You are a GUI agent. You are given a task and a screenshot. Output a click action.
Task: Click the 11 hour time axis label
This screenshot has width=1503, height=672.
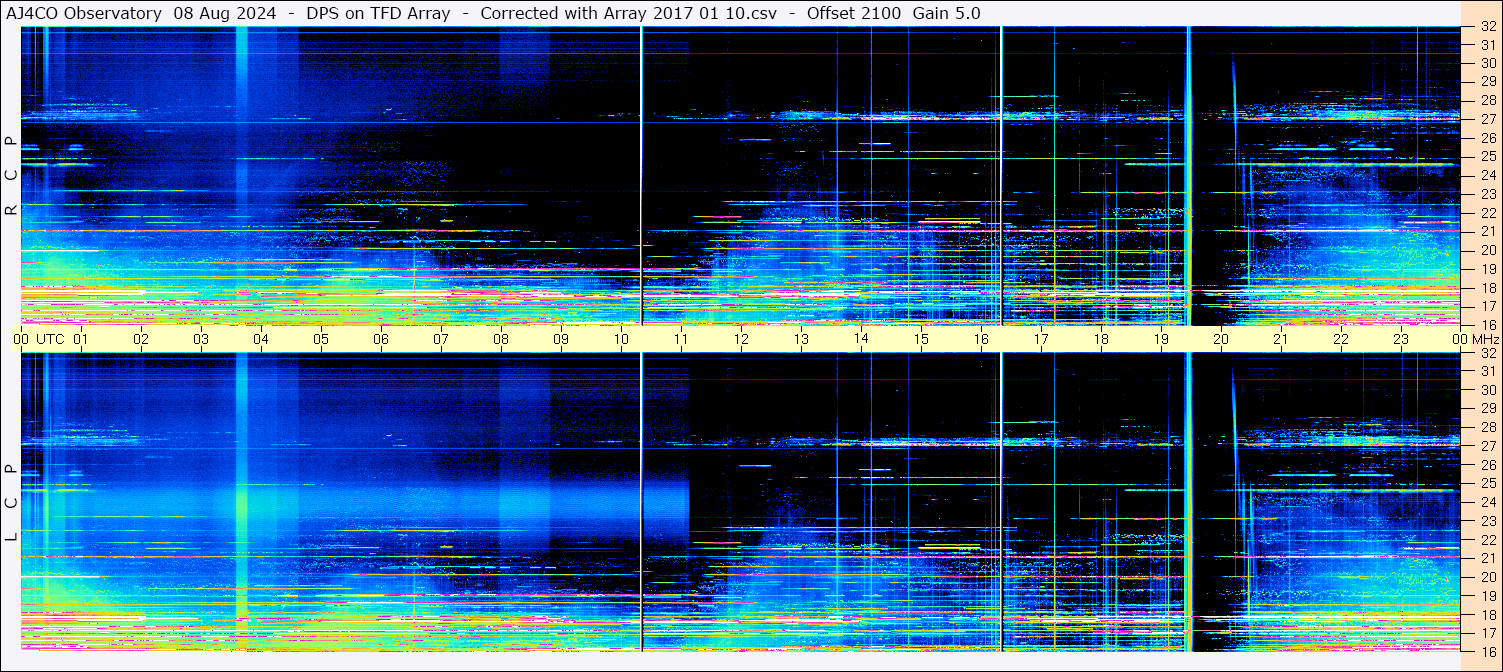coord(681,339)
